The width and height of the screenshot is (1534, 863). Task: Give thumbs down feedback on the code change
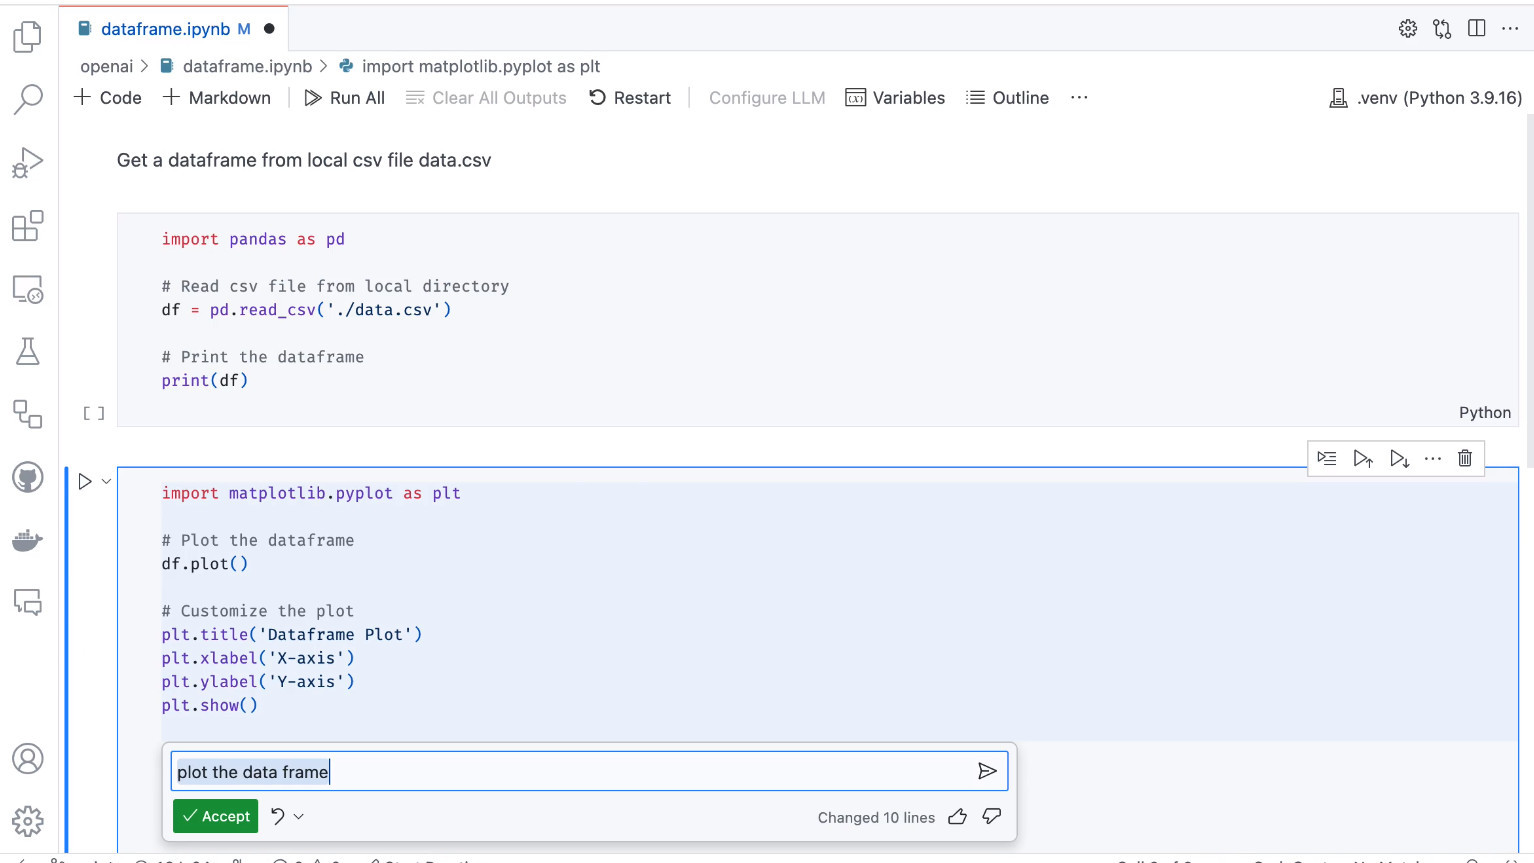pos(991,816)
